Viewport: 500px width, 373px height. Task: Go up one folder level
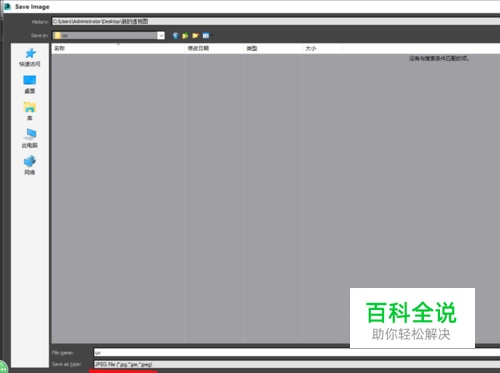(x=185, y=35)
